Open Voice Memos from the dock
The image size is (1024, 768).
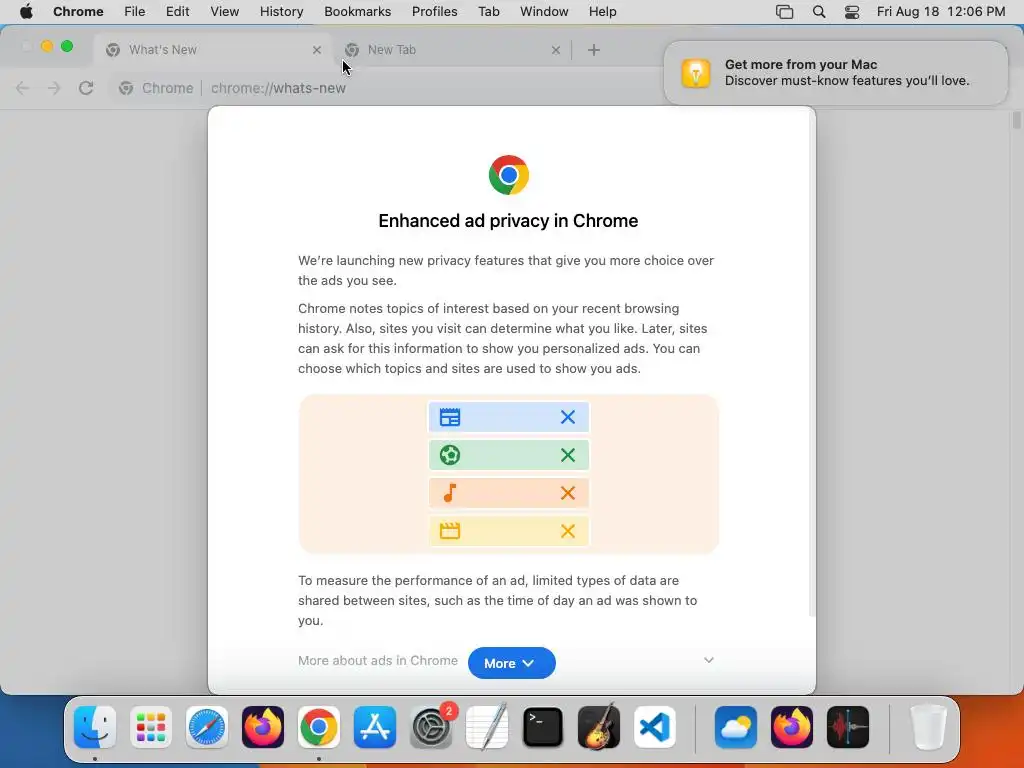click(x=848, y=727)
